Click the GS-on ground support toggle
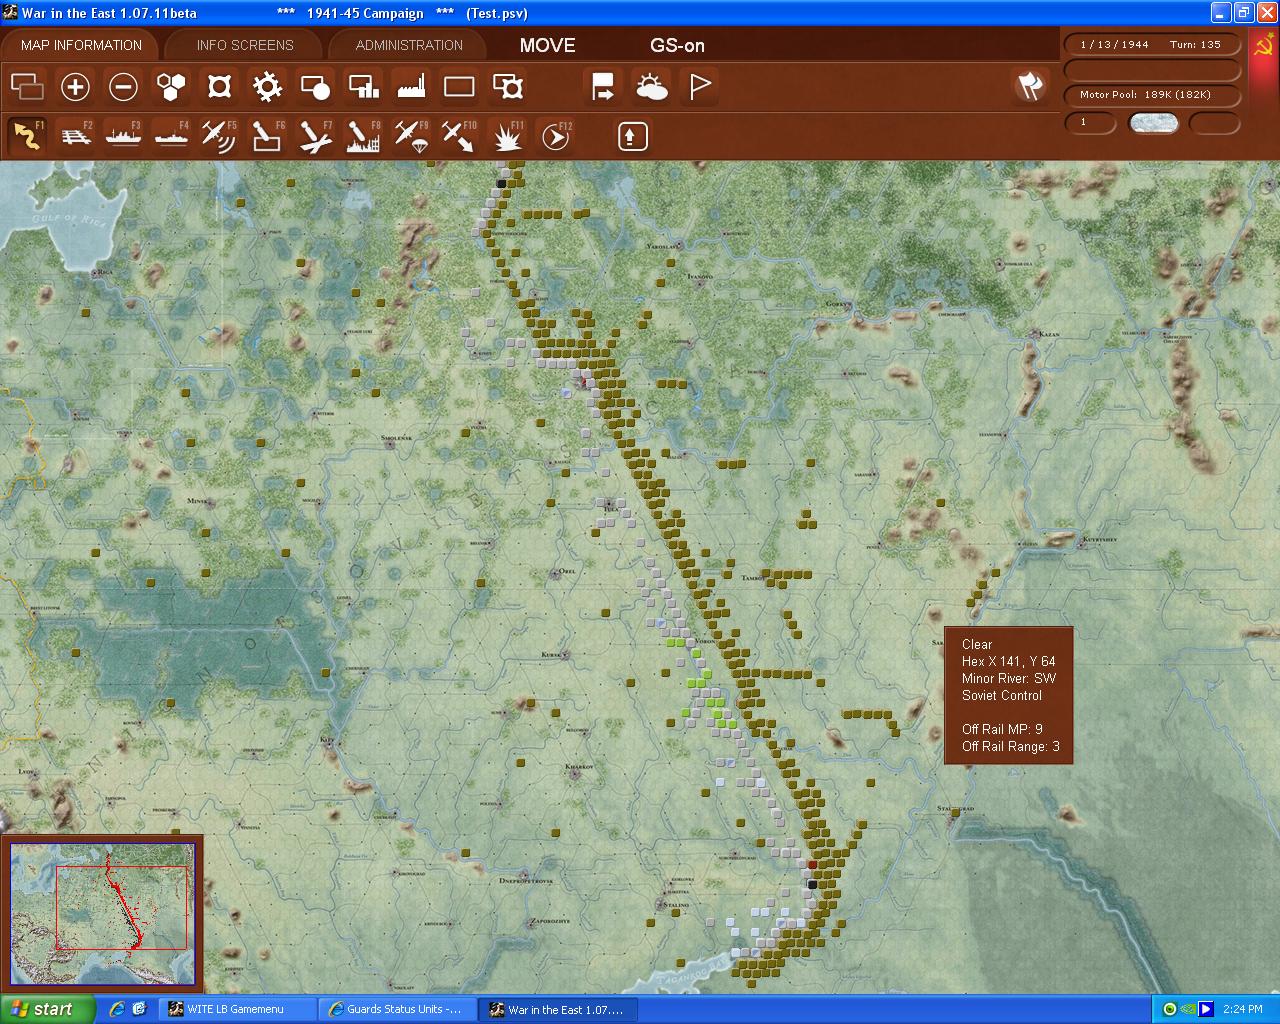The height and width of the screenshot is (1024, 1280). (x=677, y=45)
